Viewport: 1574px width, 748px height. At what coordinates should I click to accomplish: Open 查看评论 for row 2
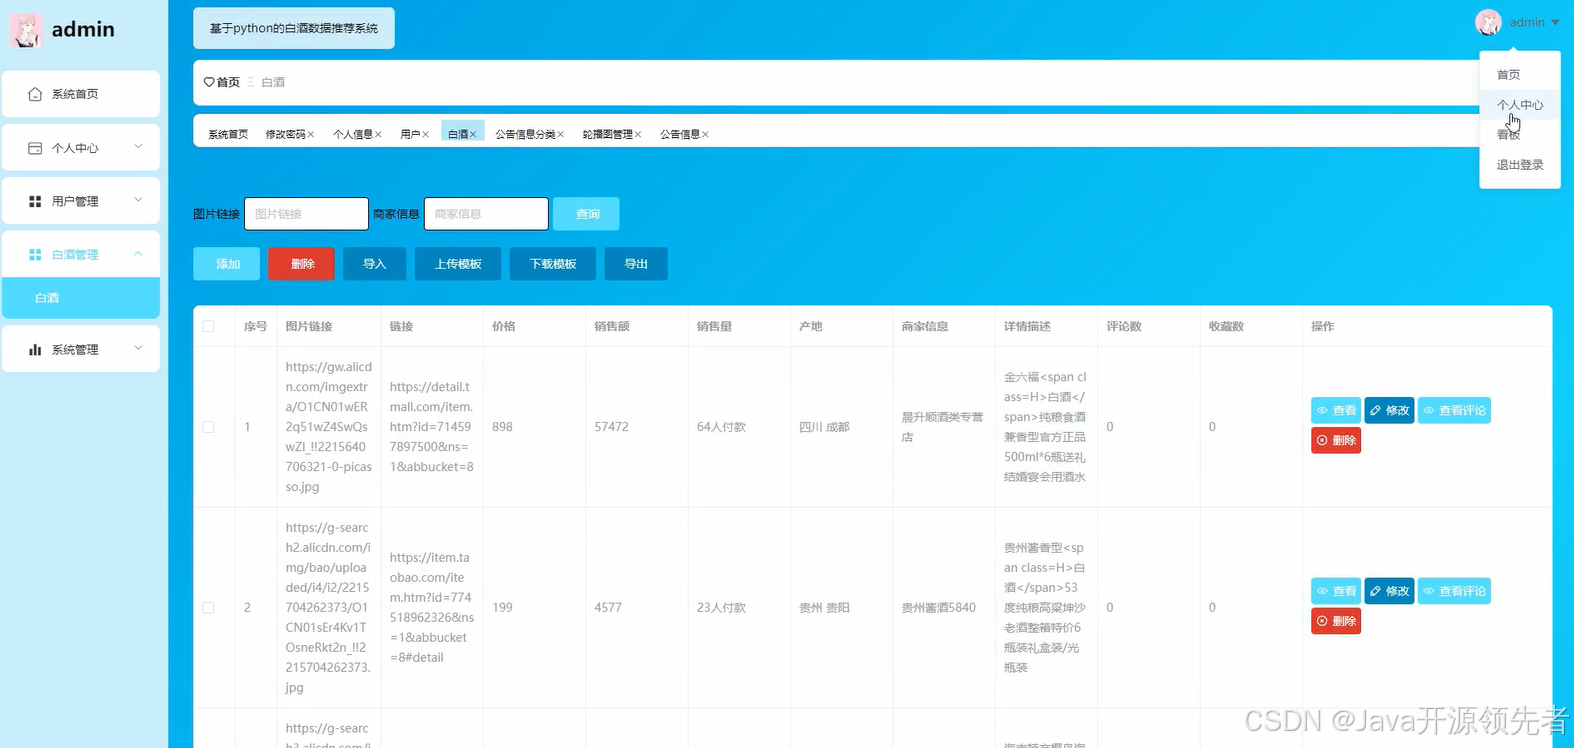coord(1454,591)
